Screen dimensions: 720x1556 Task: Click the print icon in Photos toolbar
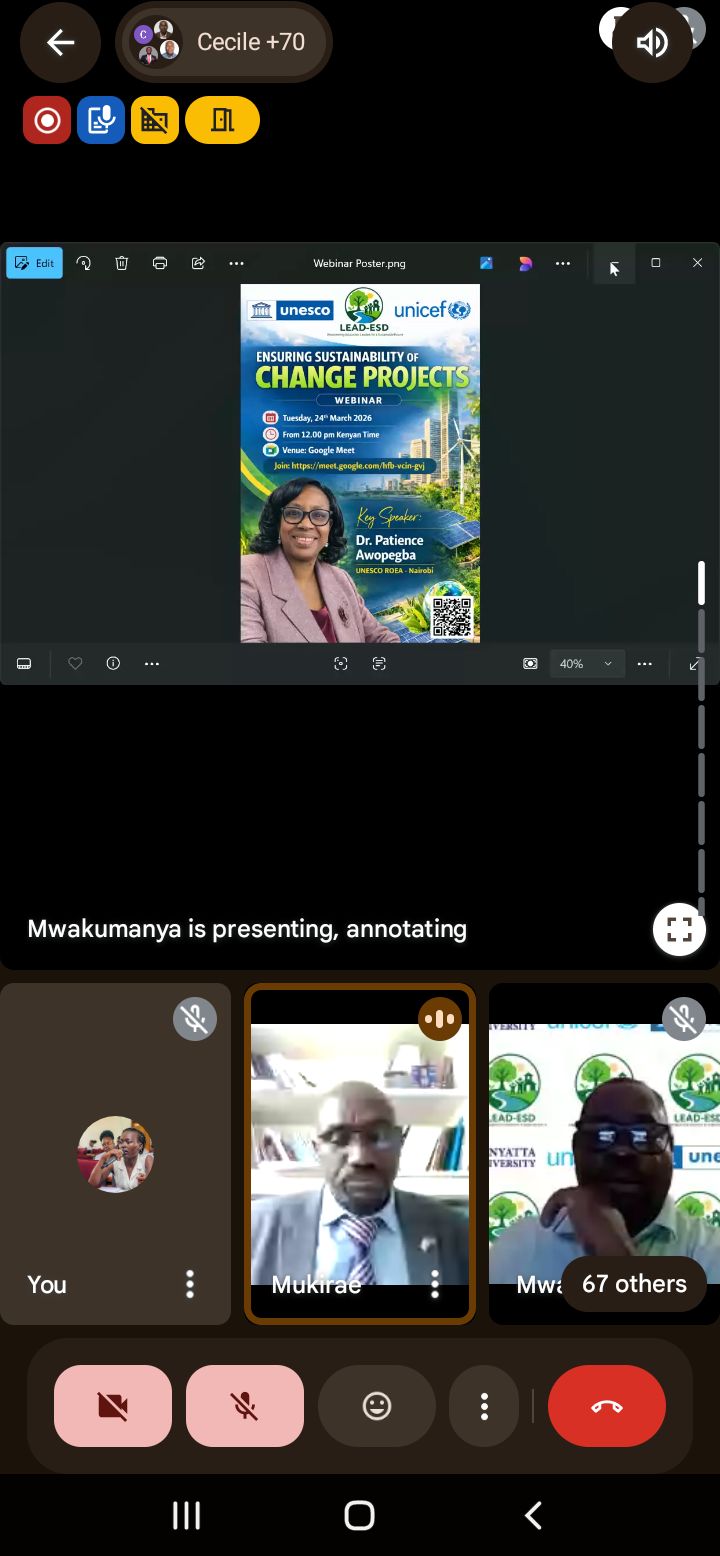(x=160, y=263)
